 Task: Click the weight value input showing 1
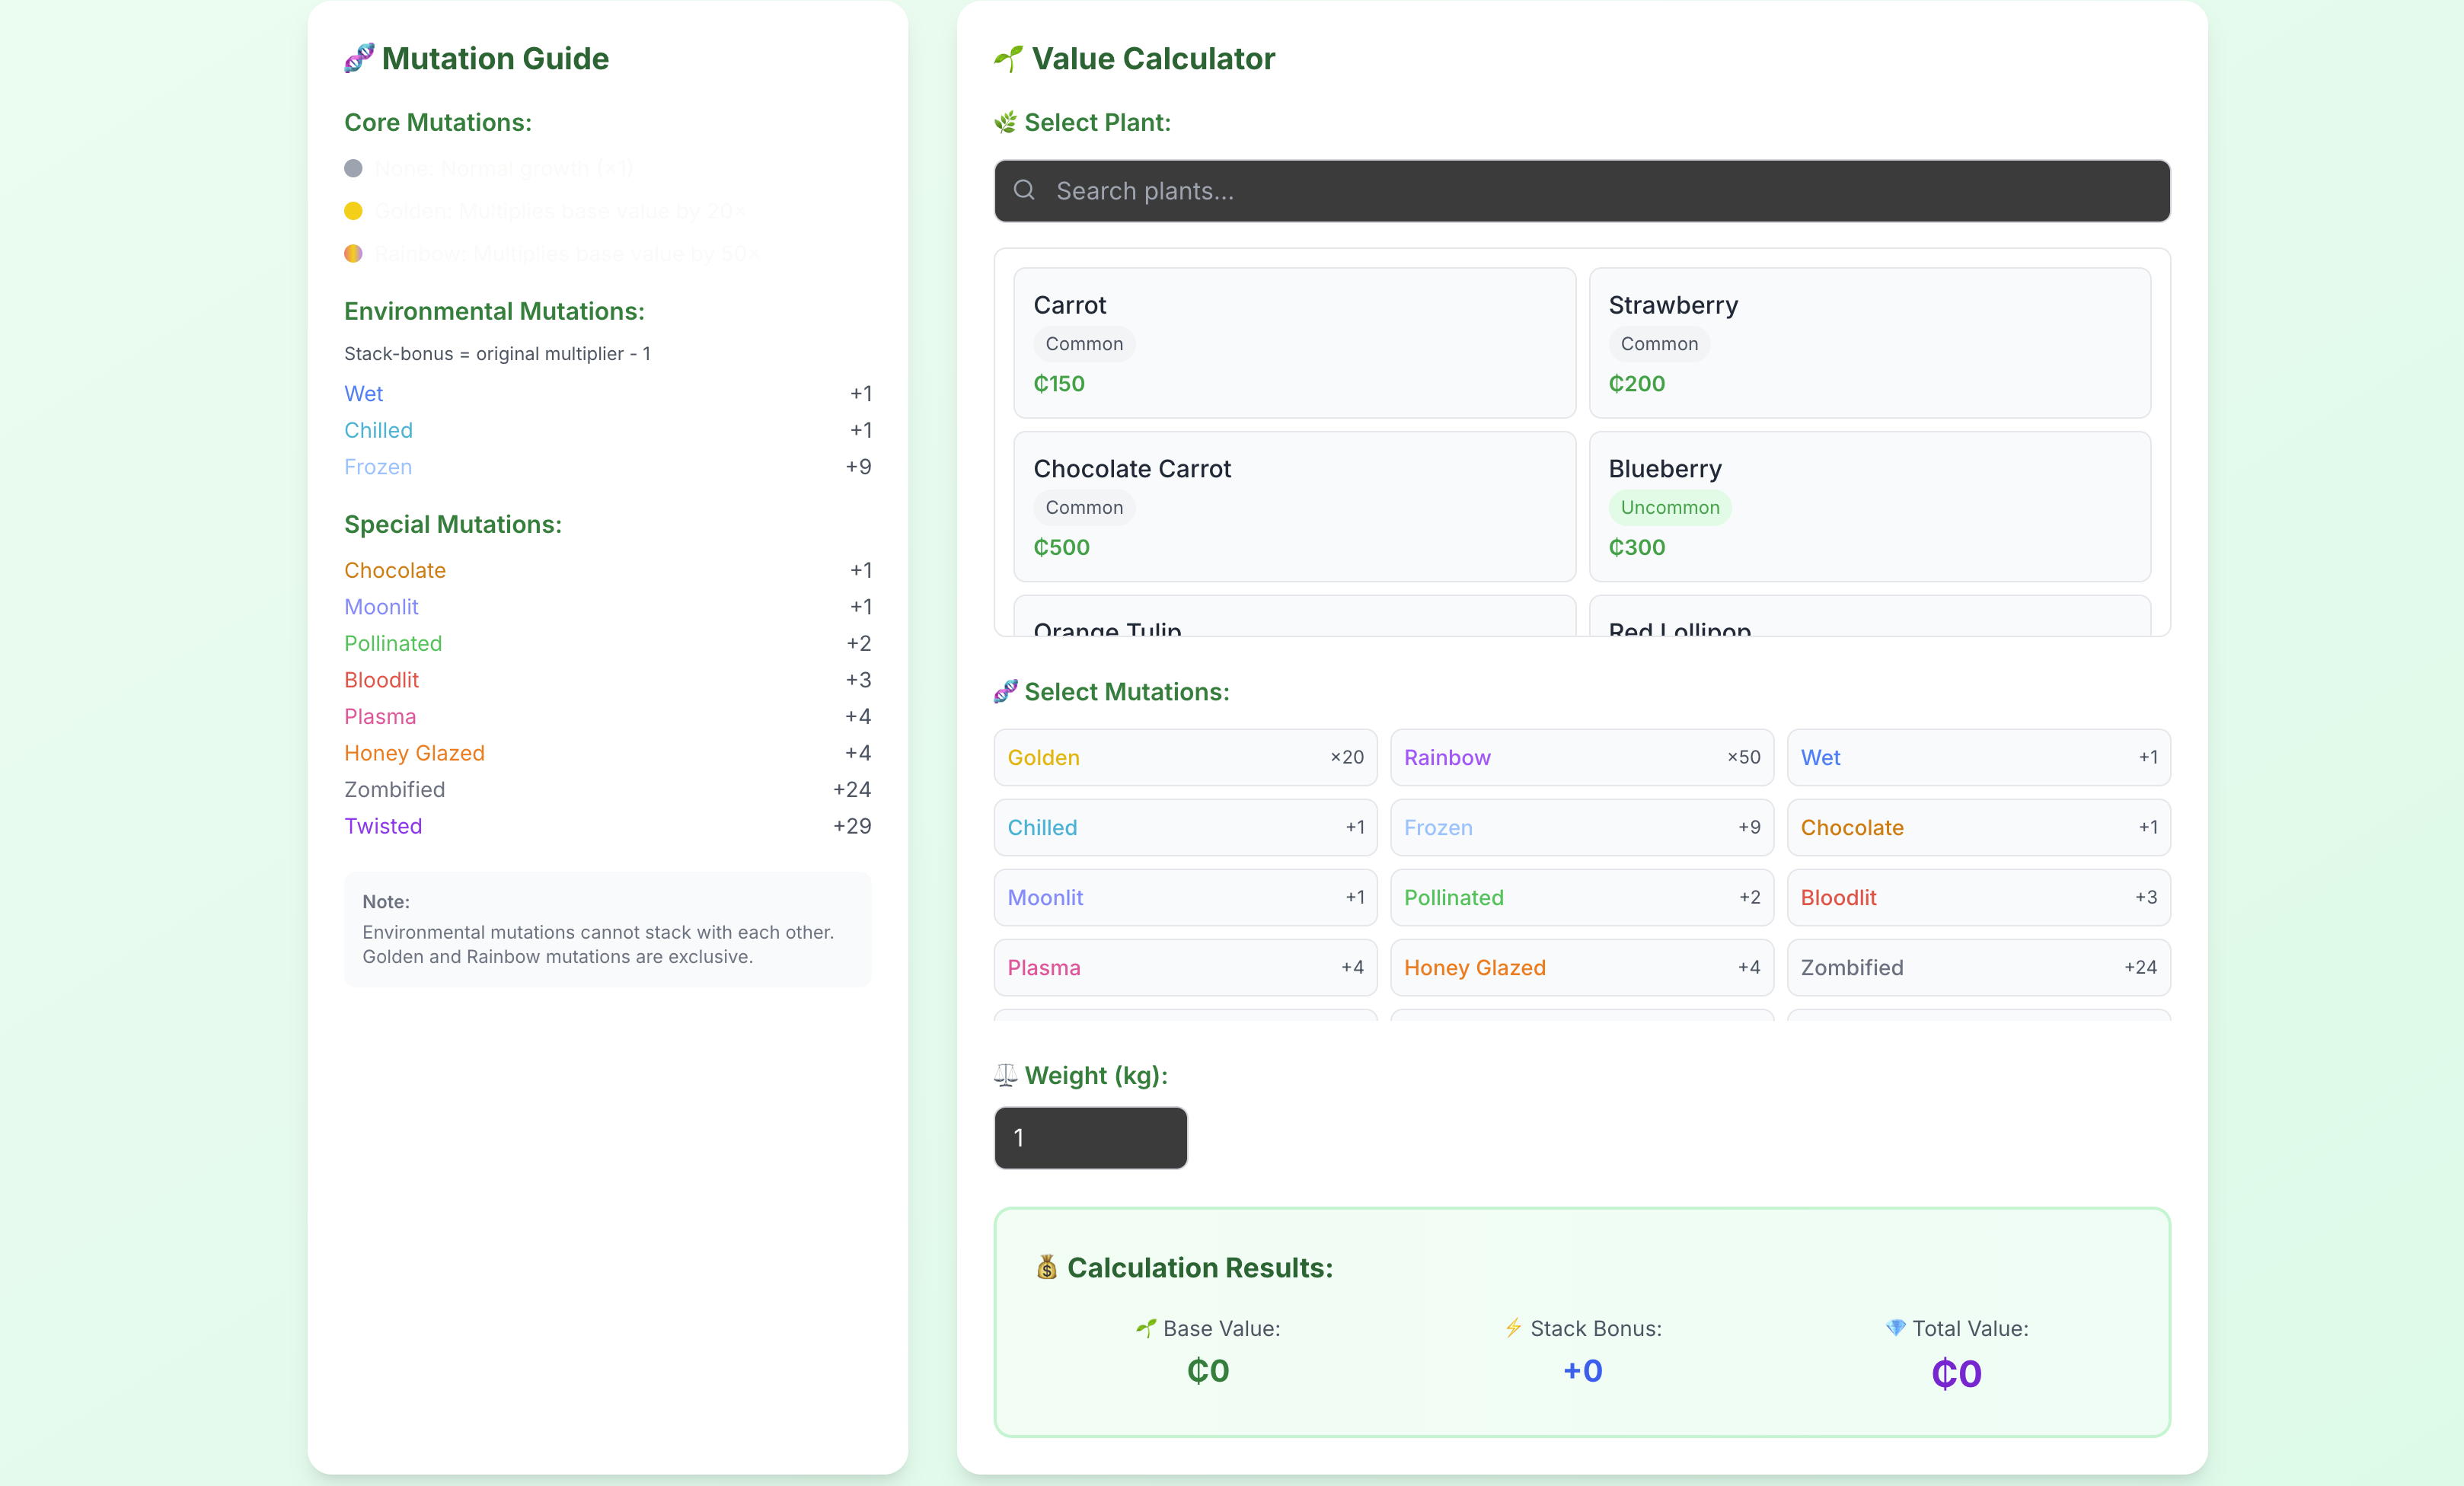coord(1089,1137)
